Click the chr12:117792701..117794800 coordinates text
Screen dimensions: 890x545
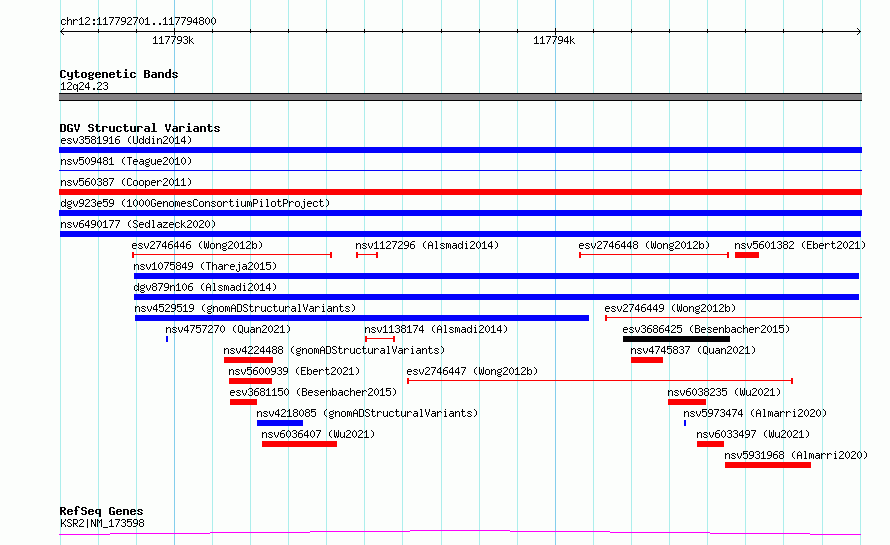(138, 22)
